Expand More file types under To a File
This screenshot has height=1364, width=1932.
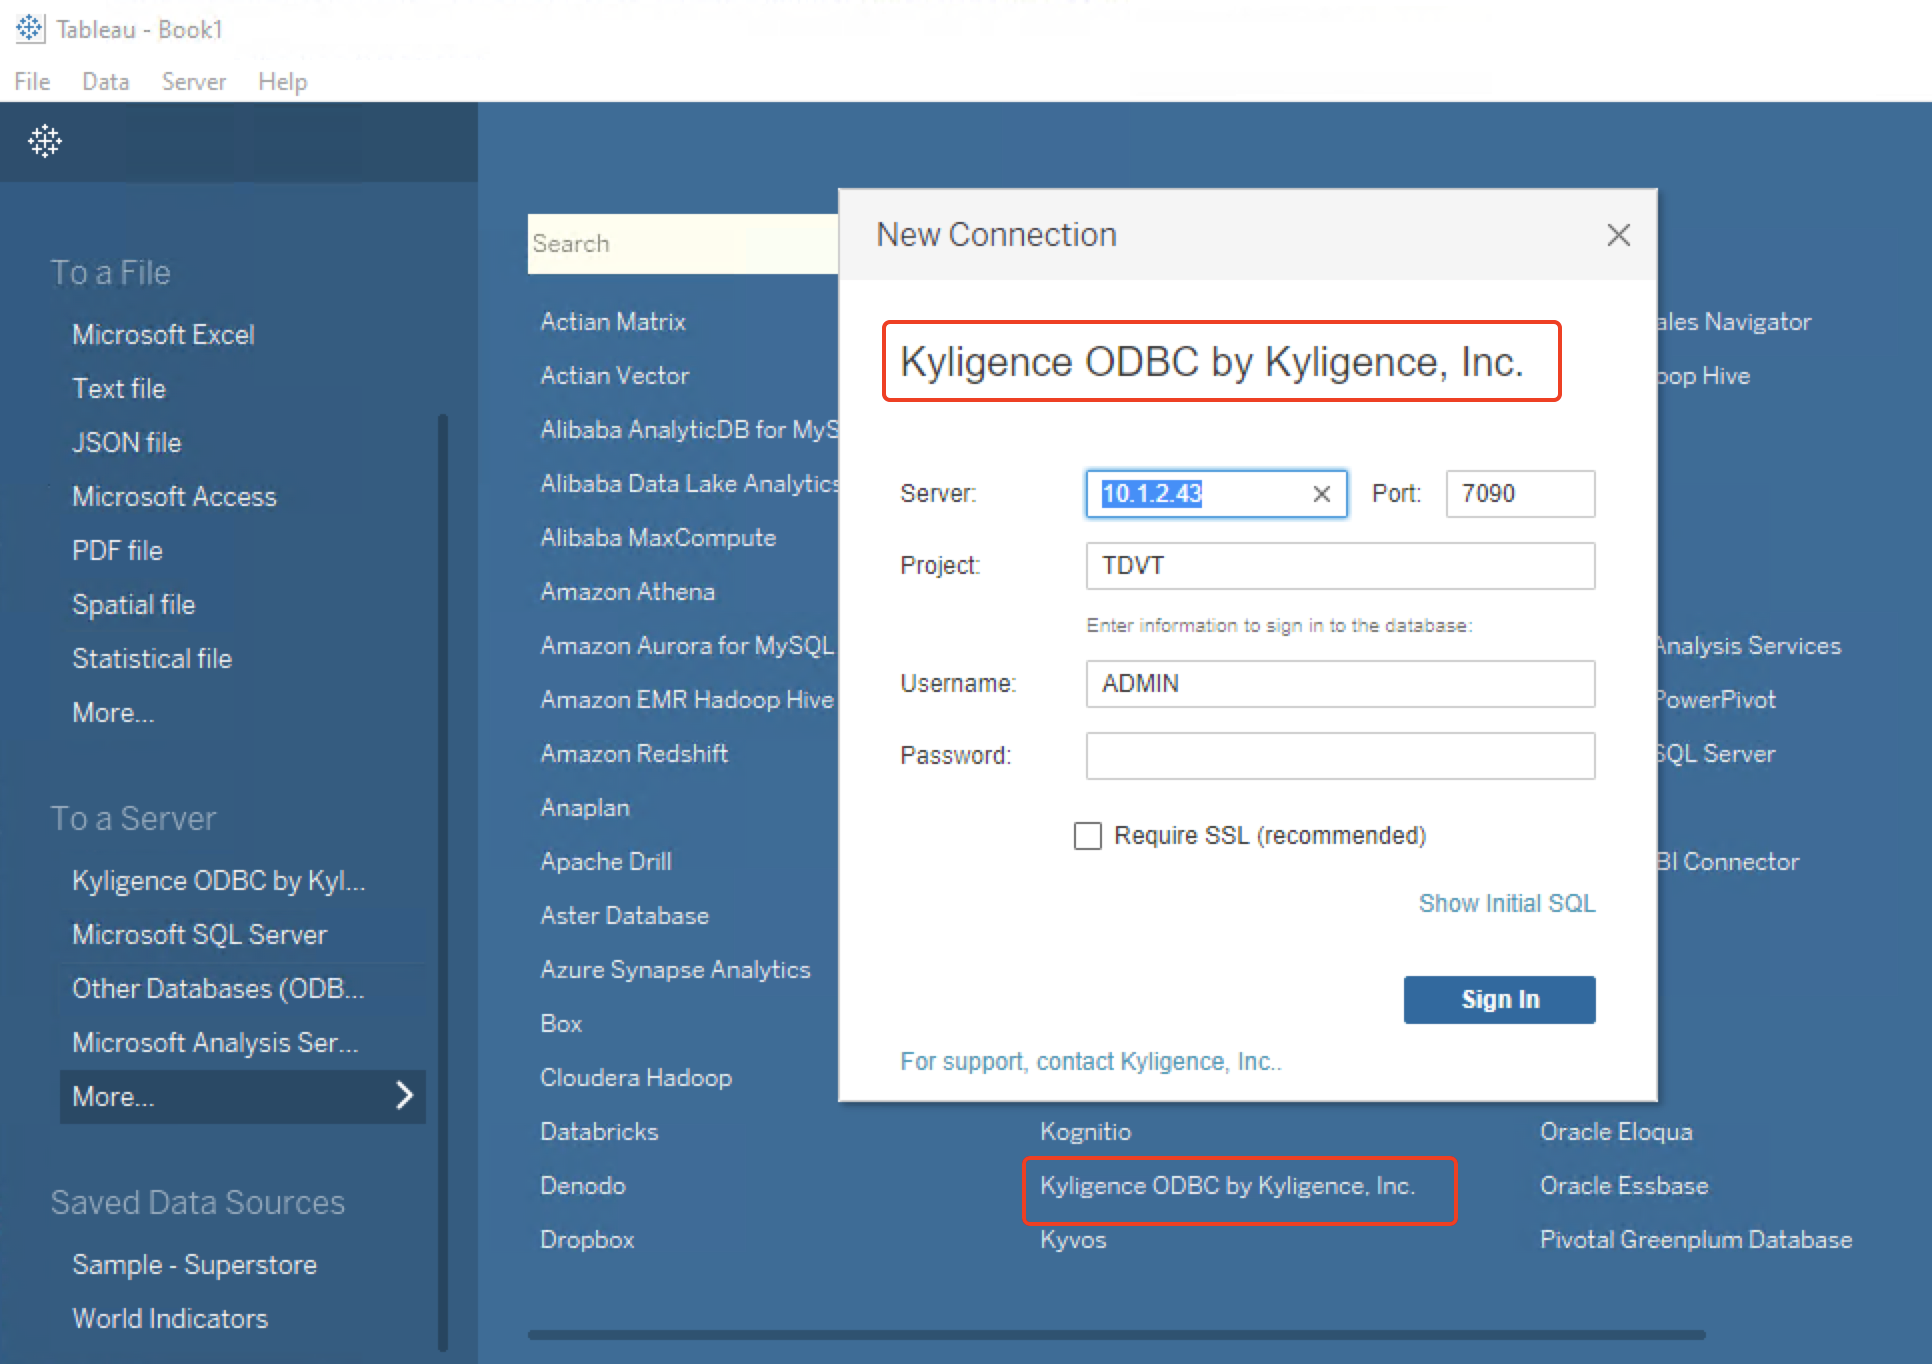tap(113, 712)
